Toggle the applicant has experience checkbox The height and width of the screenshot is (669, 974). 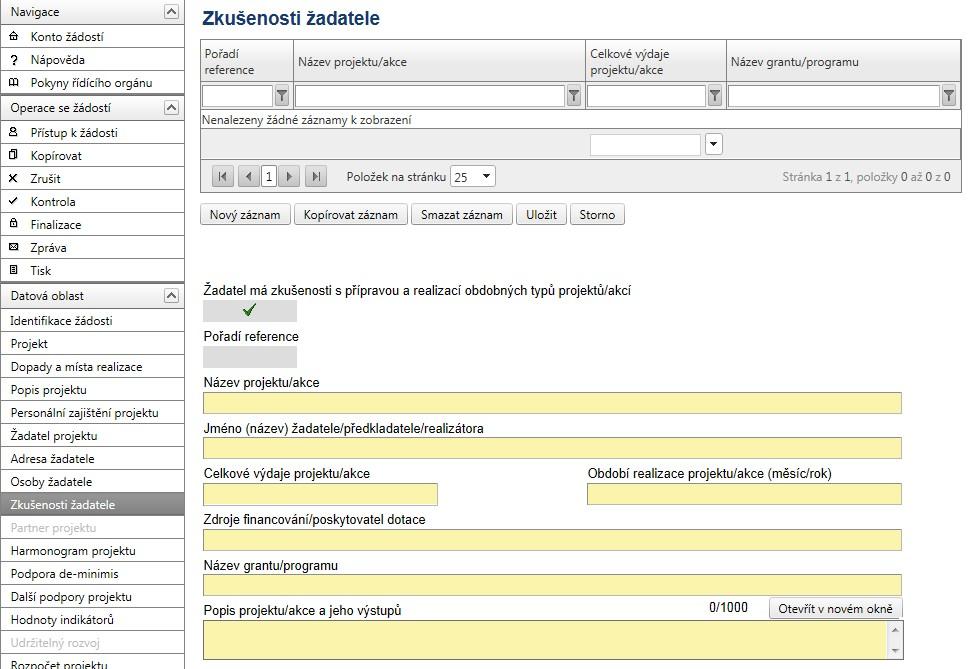250,311
